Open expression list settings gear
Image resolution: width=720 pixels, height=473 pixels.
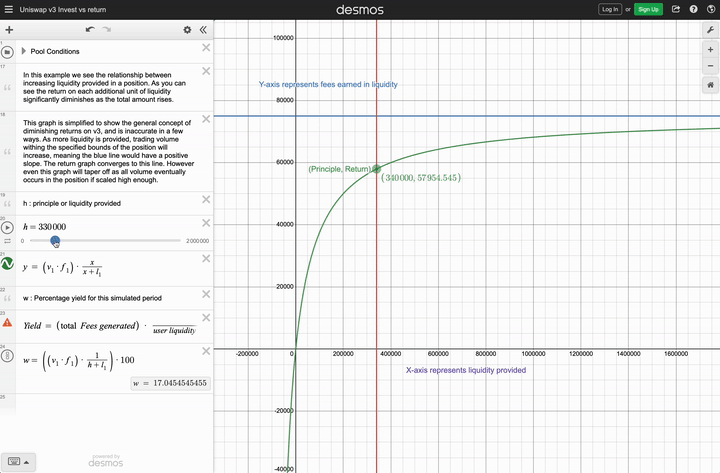pos(187,30)
